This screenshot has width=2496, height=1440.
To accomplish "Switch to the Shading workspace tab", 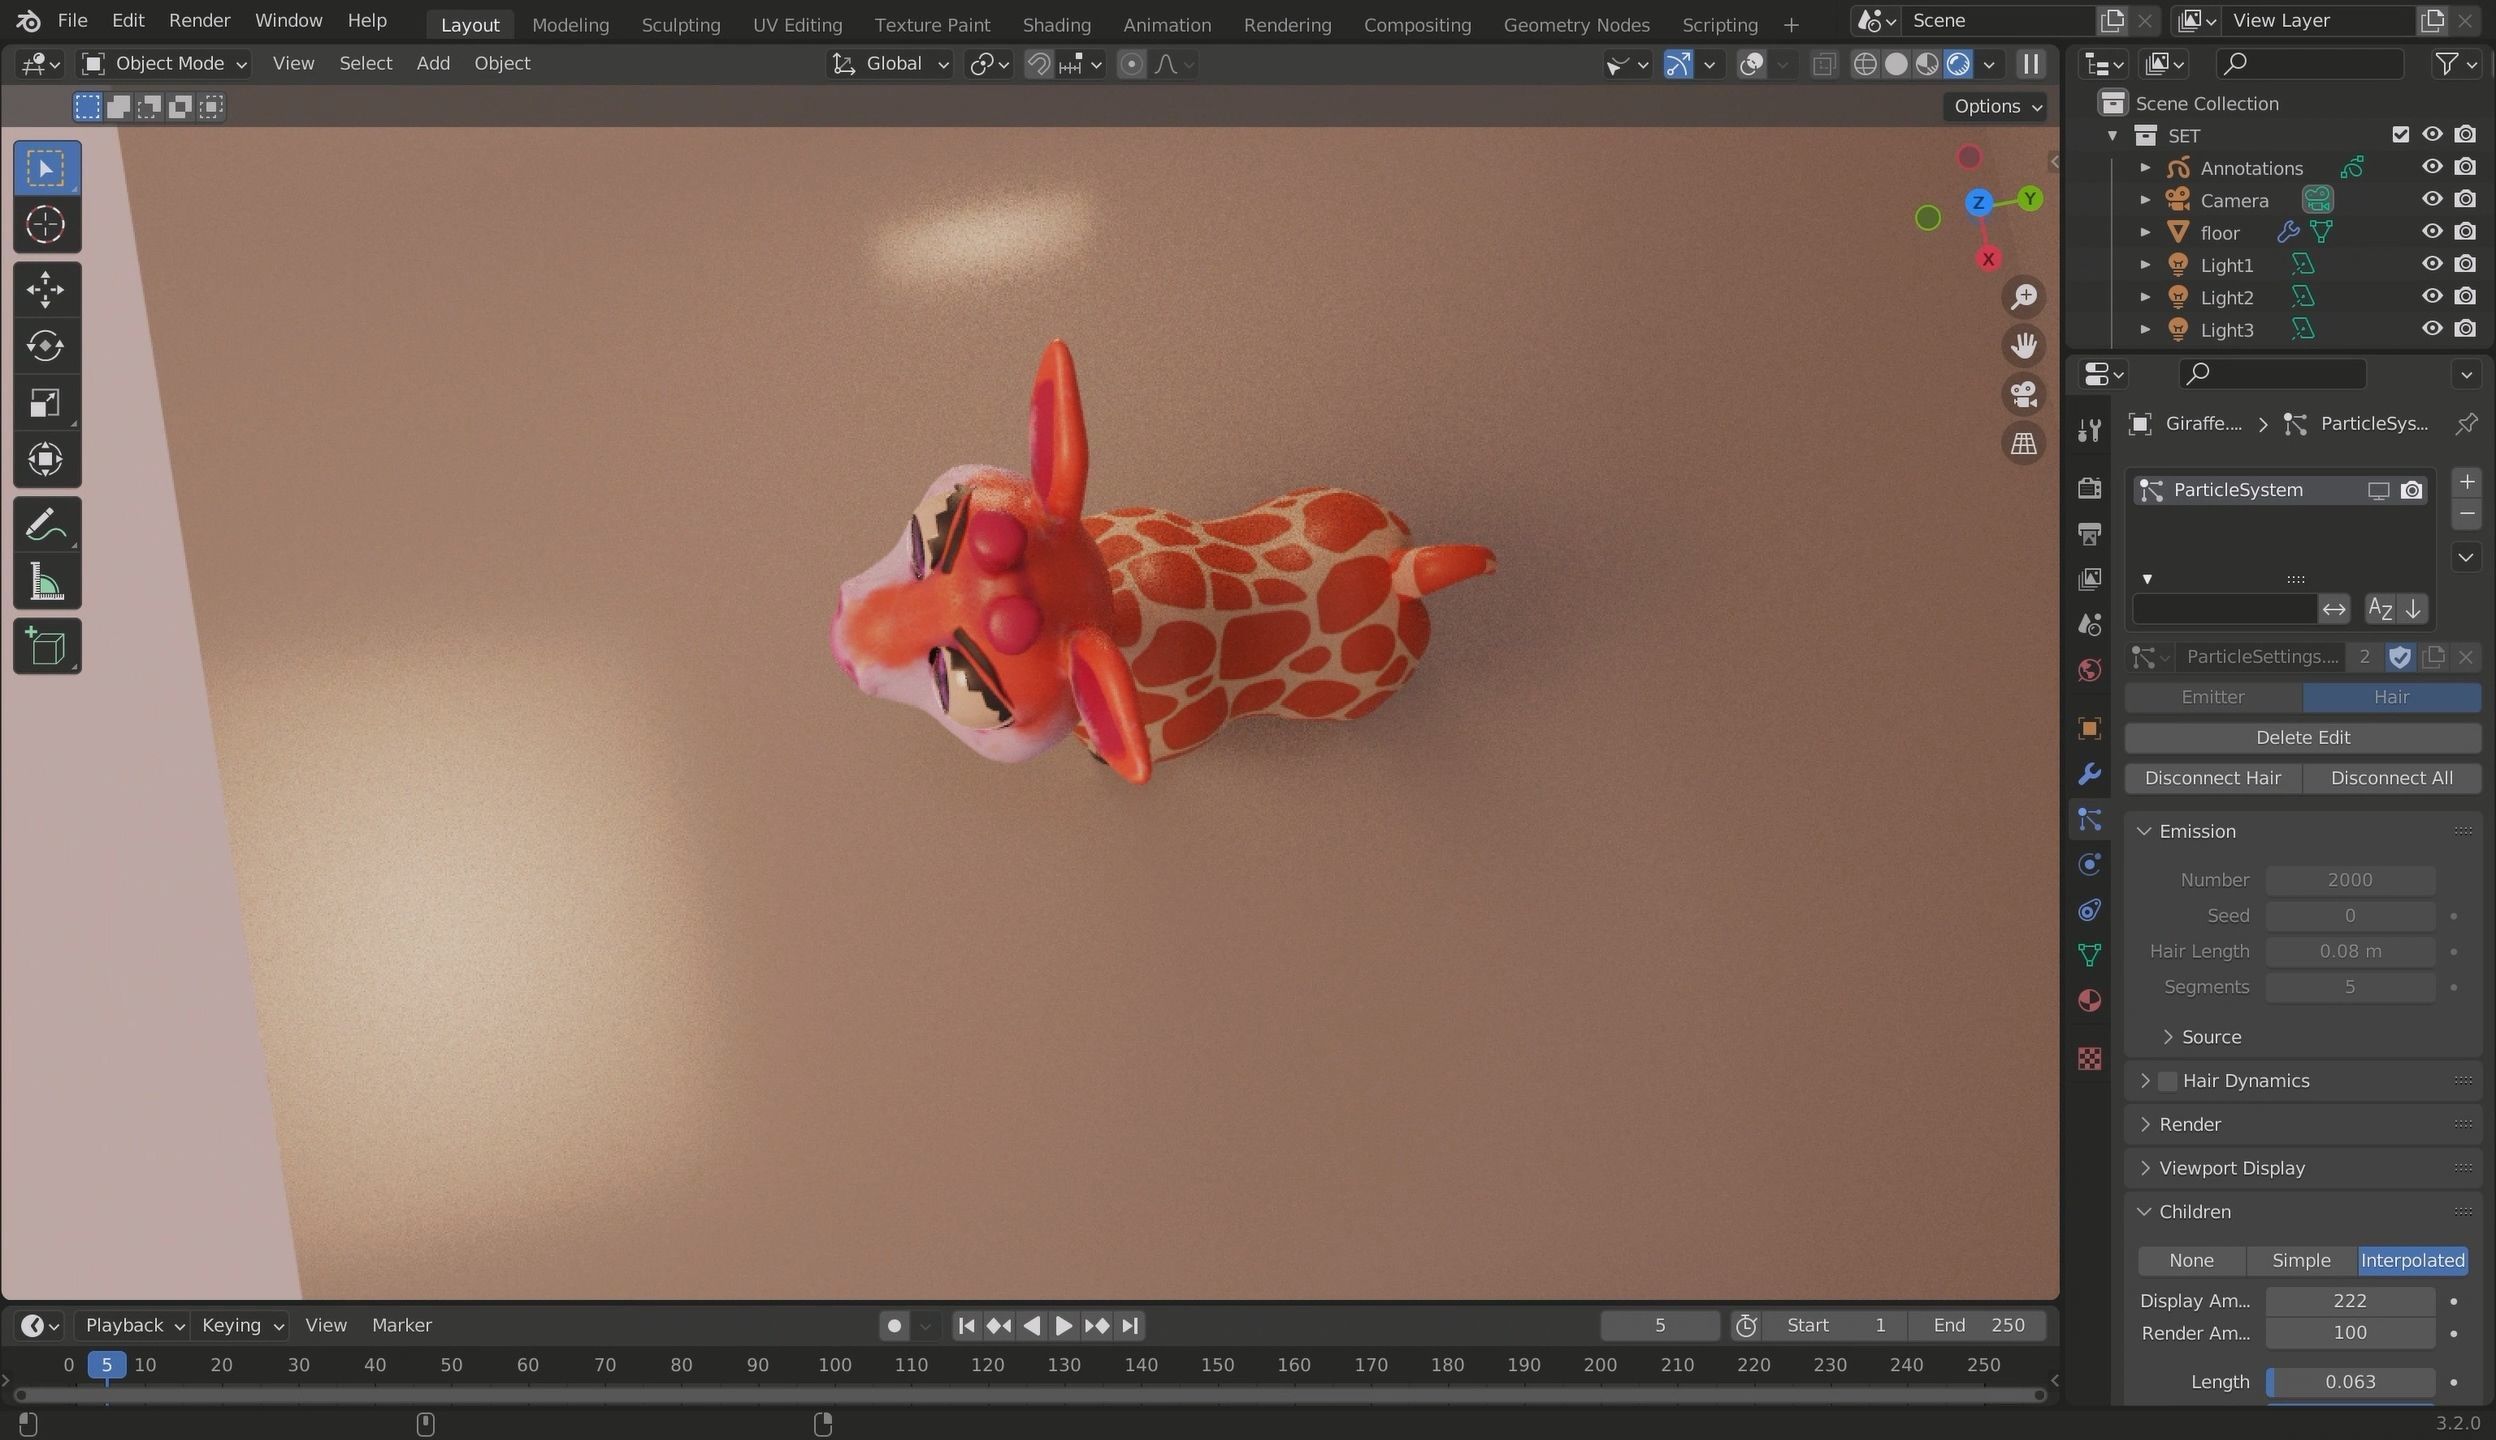I will click(1056, 25).
